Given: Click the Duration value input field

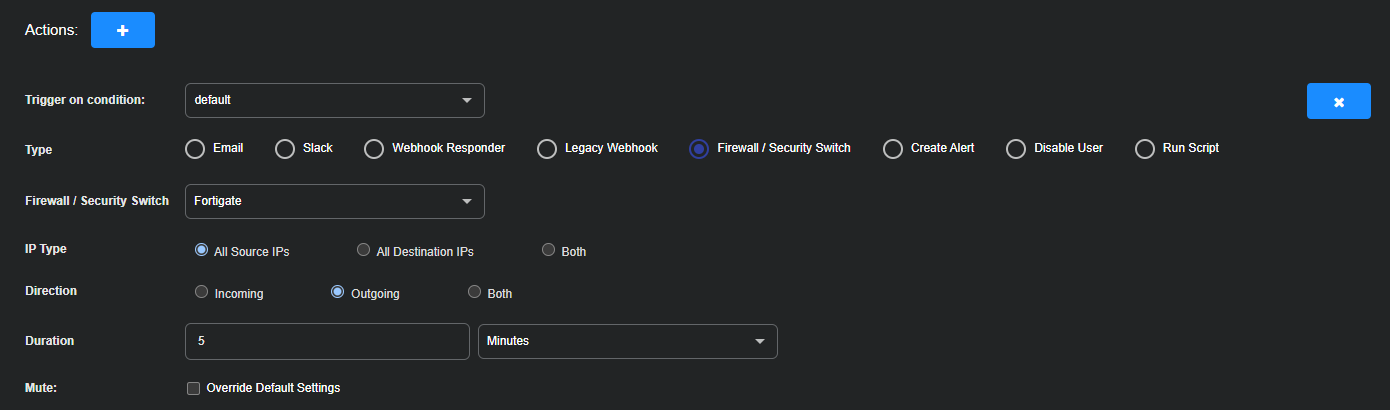Looking at the screenshot, I should pos(327,341).
